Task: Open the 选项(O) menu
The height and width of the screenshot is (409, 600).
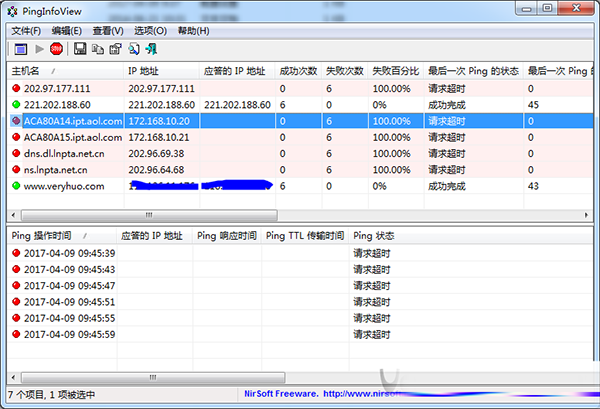Action: click(150, 30)
